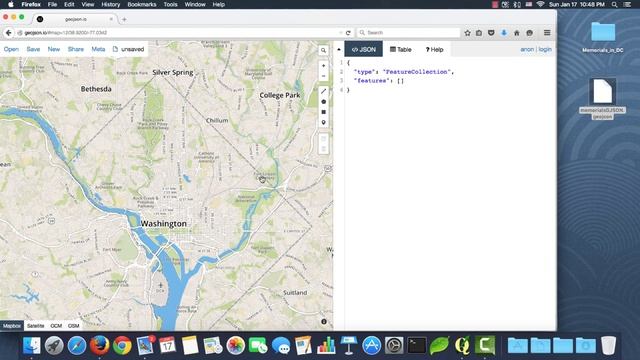Show bookmarks list icon in Firefox toolbar
The height and width of the screenshot is (360, 640).
tap(479, 33)
